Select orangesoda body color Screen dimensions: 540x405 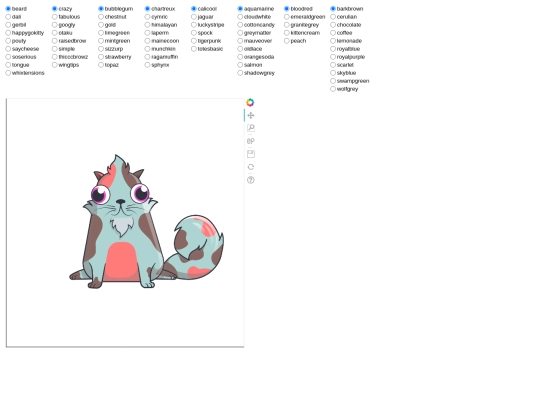(240, 57)
